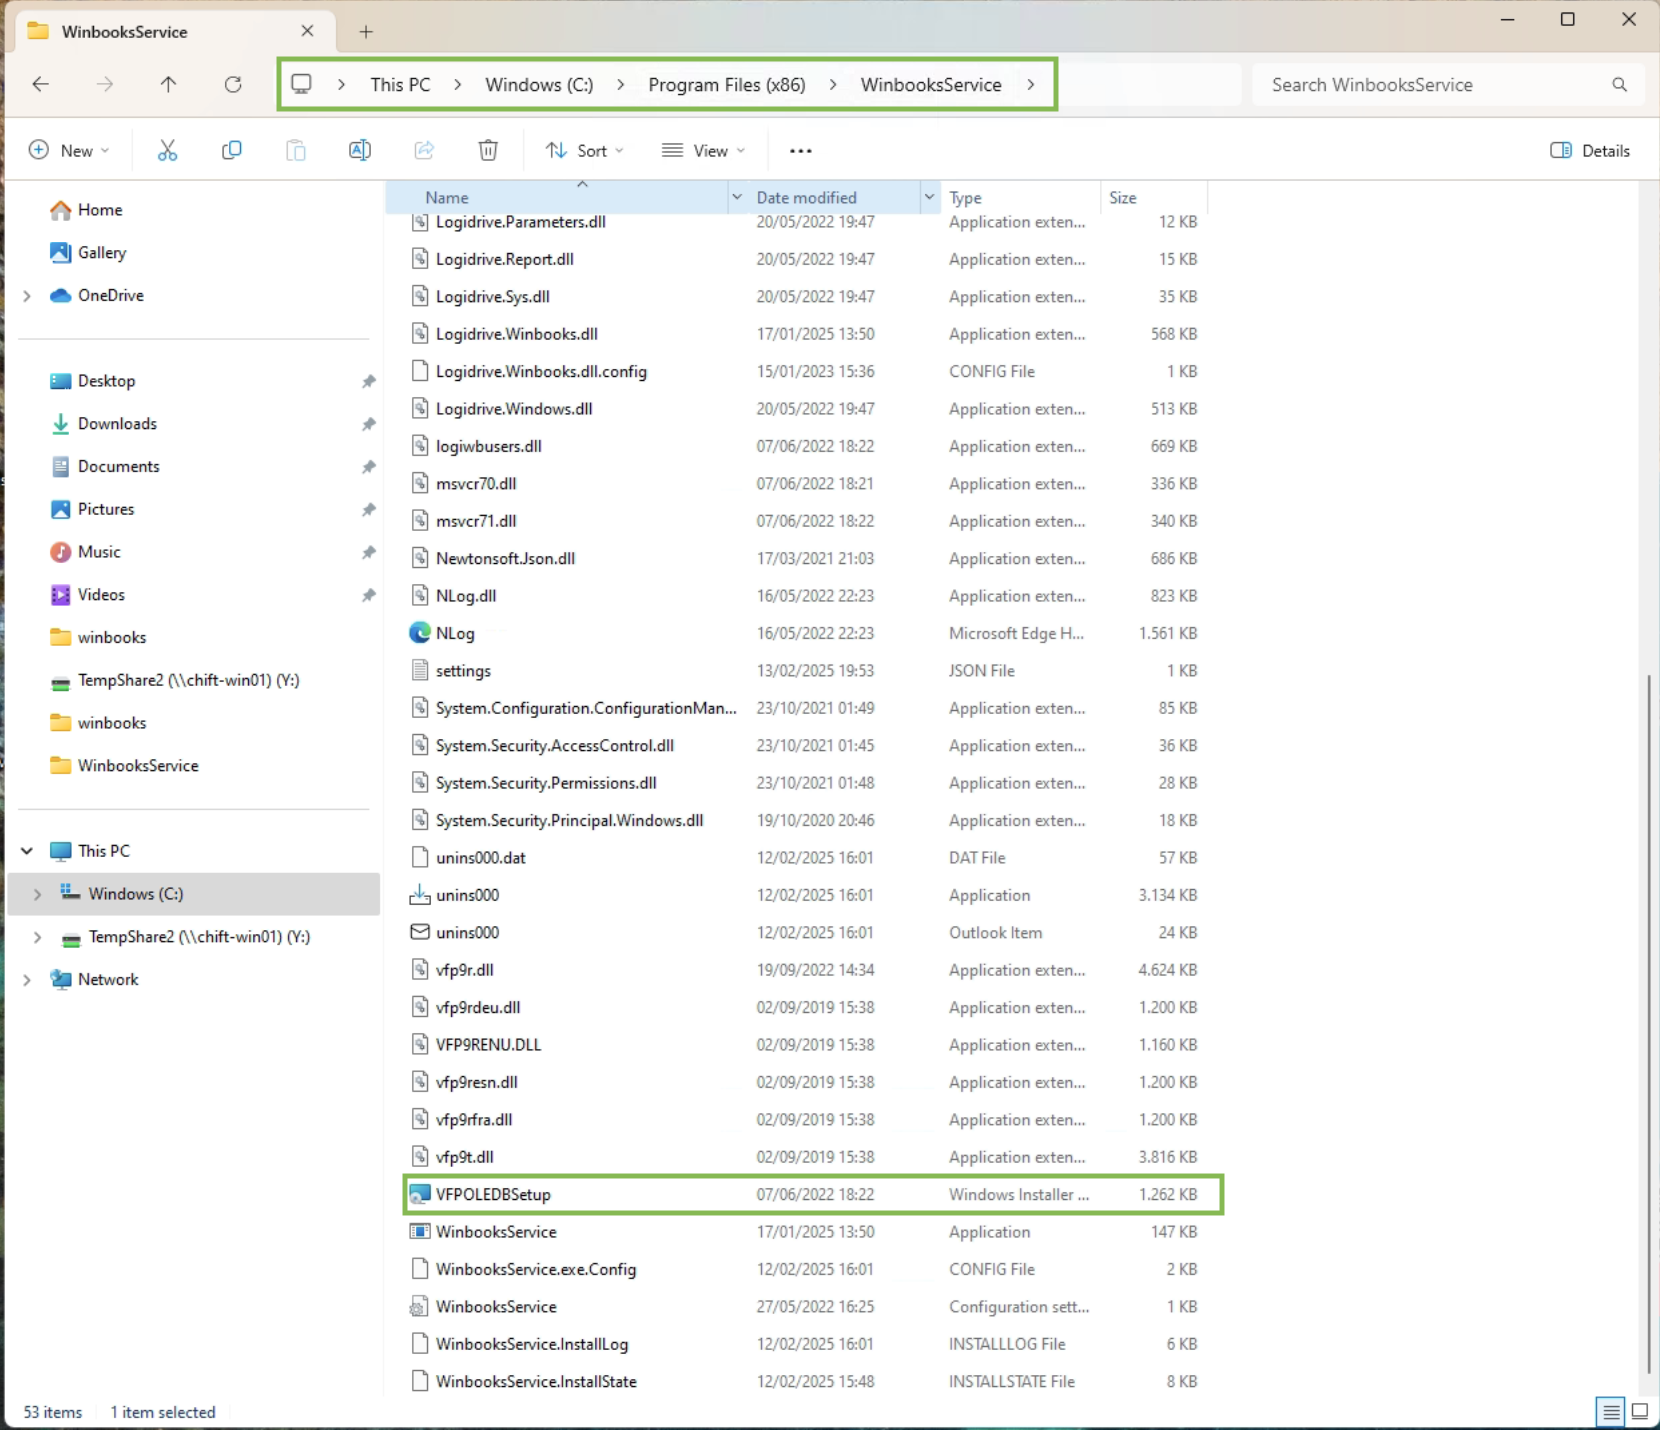This screenshot has height=1430, width=1660.
Task: Refresh the current folder view
Action: 233,85
